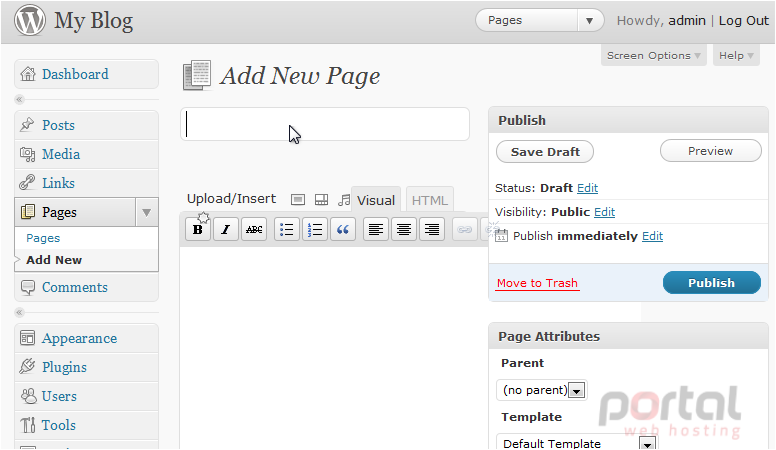Switch to the Visual editor tab
The image size is (776, 450).
click(x=376, y=200)
